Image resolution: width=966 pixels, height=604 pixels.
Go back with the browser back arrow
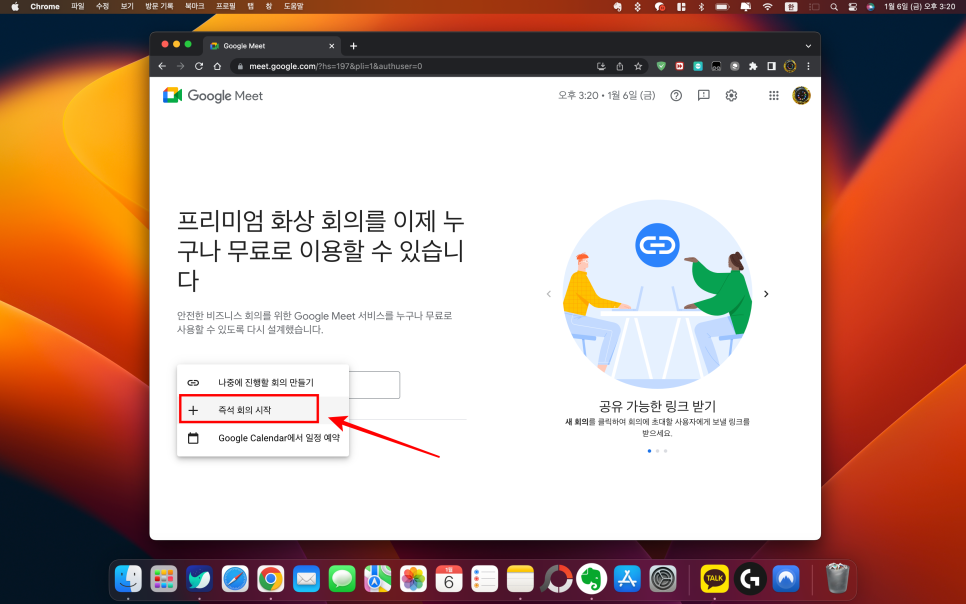162,66
